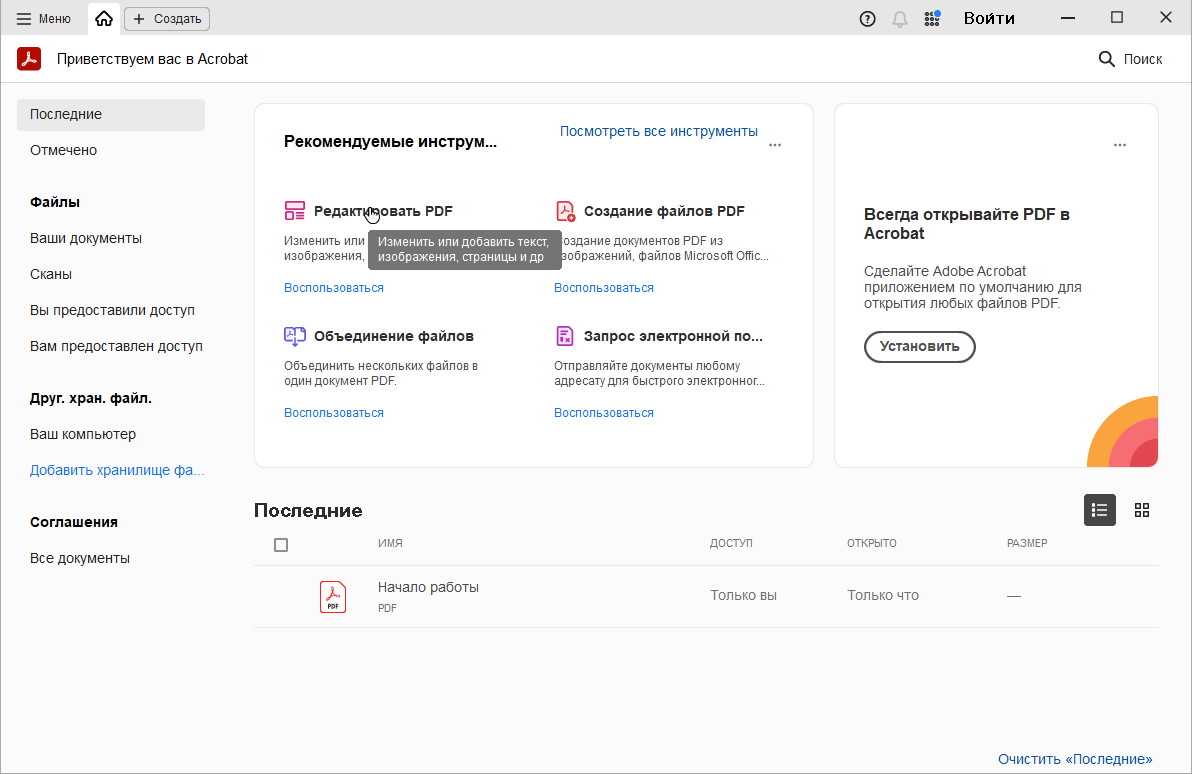Open Ваши документы in the sidebar
1192x774 pixels.
pyautogui.click(x=86, y=238)
